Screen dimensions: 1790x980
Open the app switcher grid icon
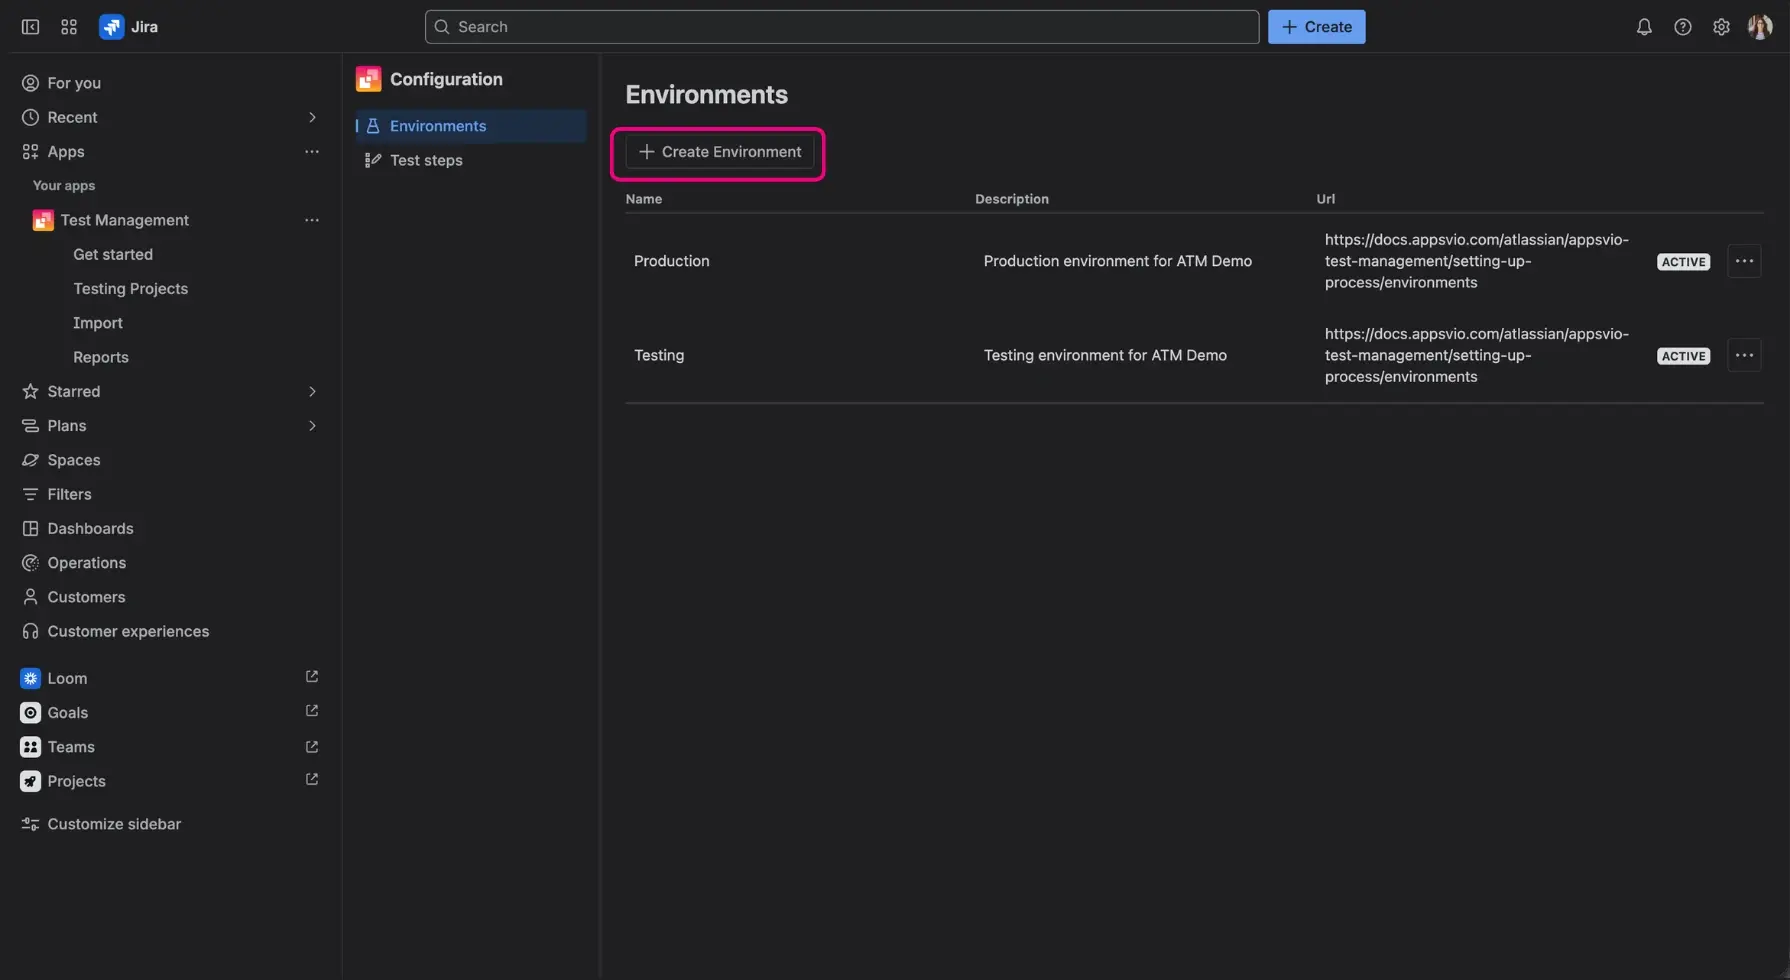69,27
